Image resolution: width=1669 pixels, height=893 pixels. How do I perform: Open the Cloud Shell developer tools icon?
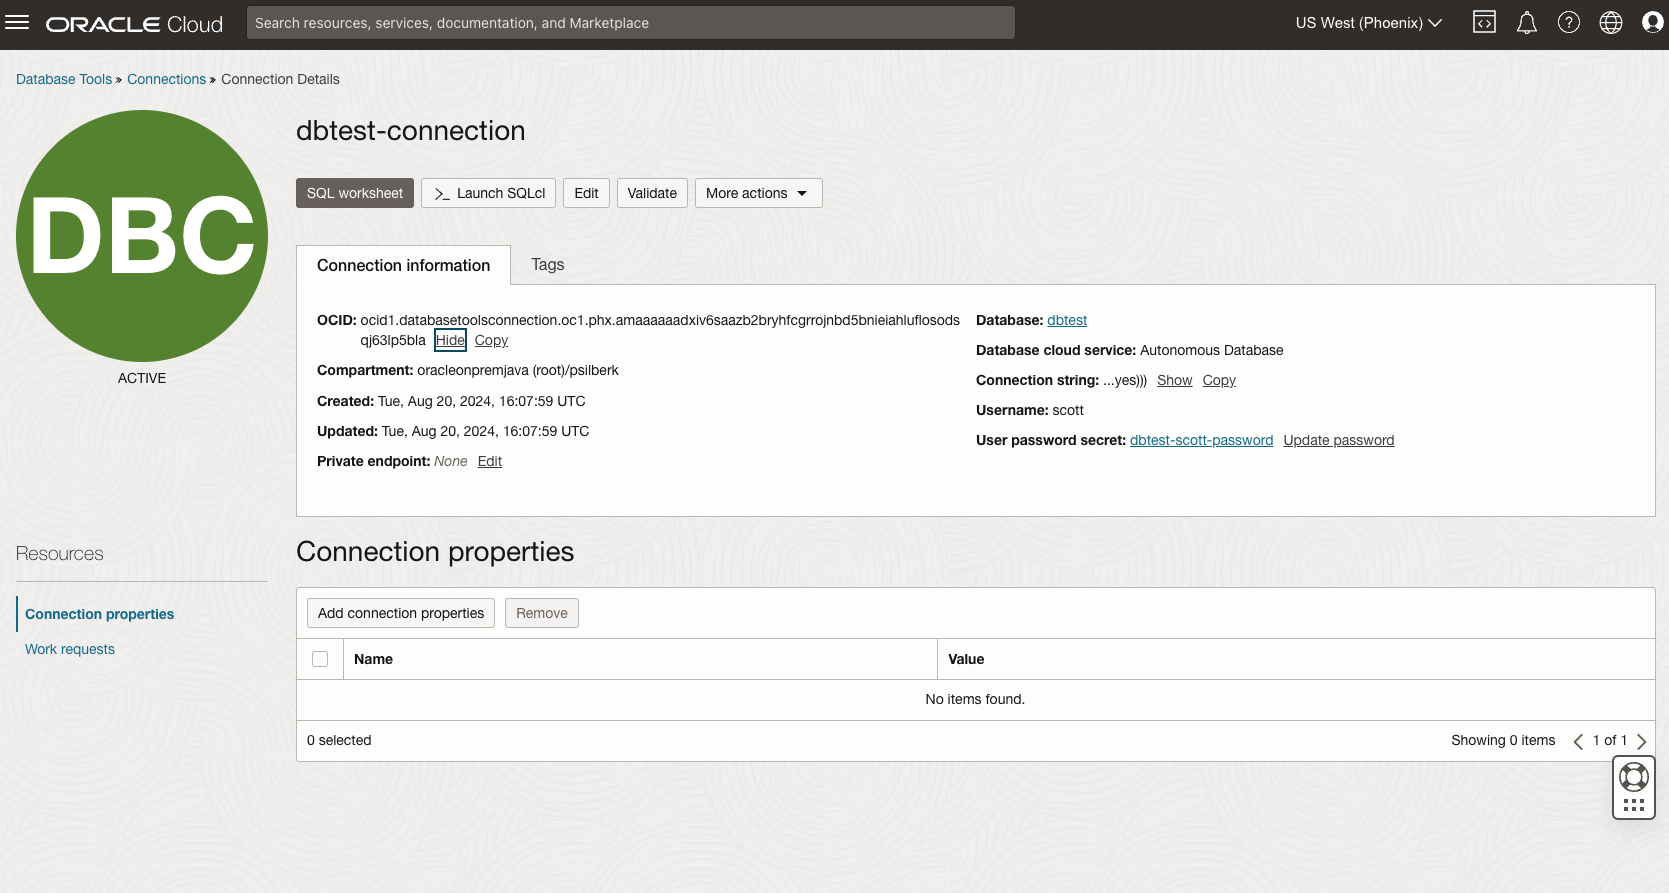point(1484,22)
